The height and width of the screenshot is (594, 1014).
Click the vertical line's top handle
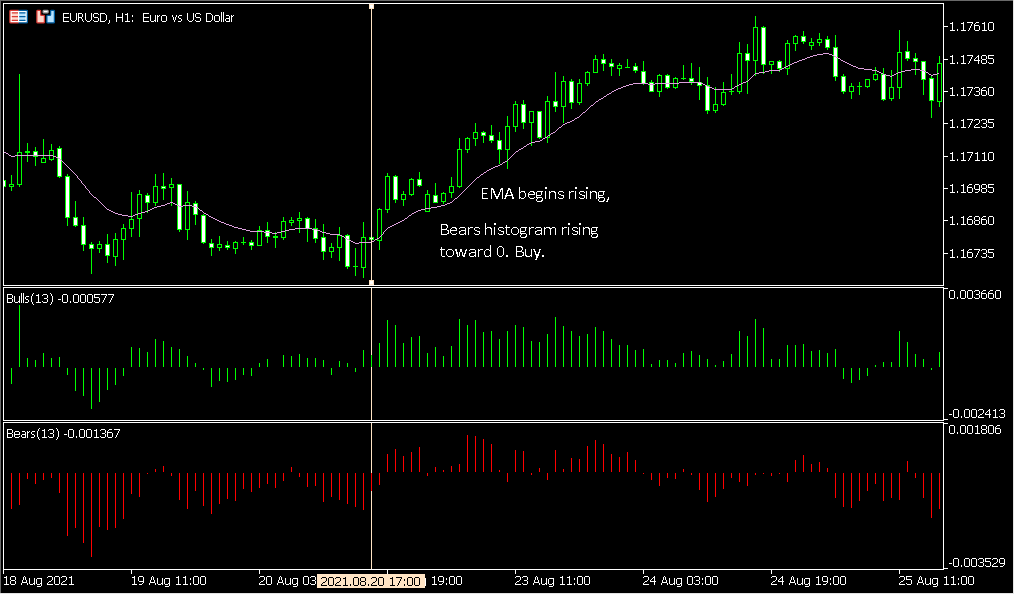[x=371, y=6]
